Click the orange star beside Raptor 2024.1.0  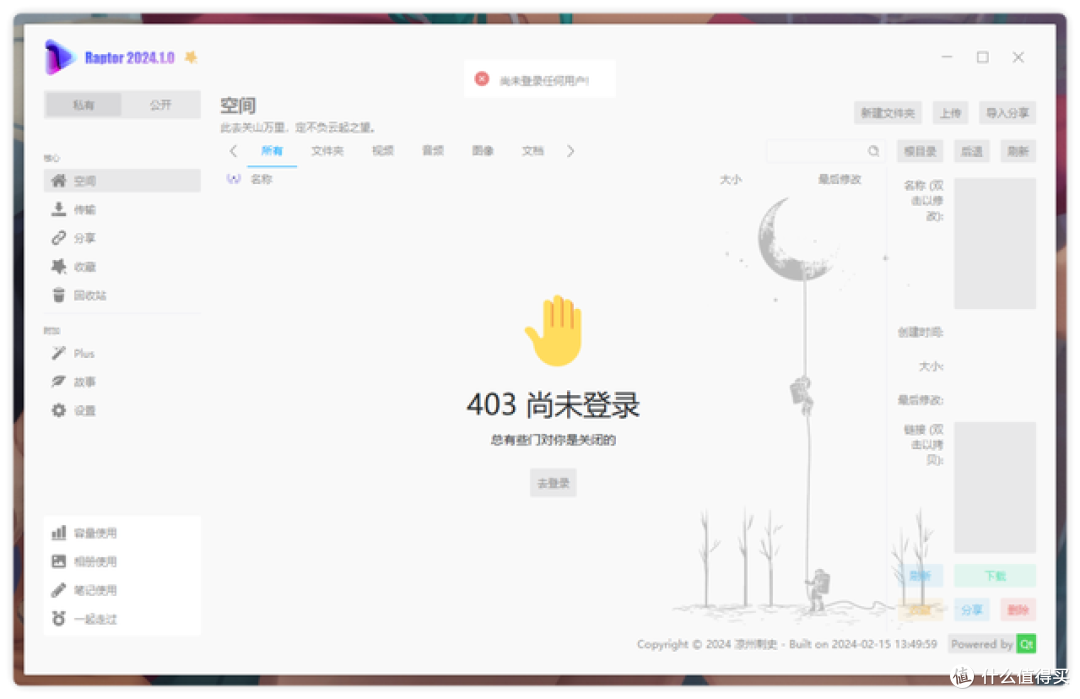coord(191,57)
